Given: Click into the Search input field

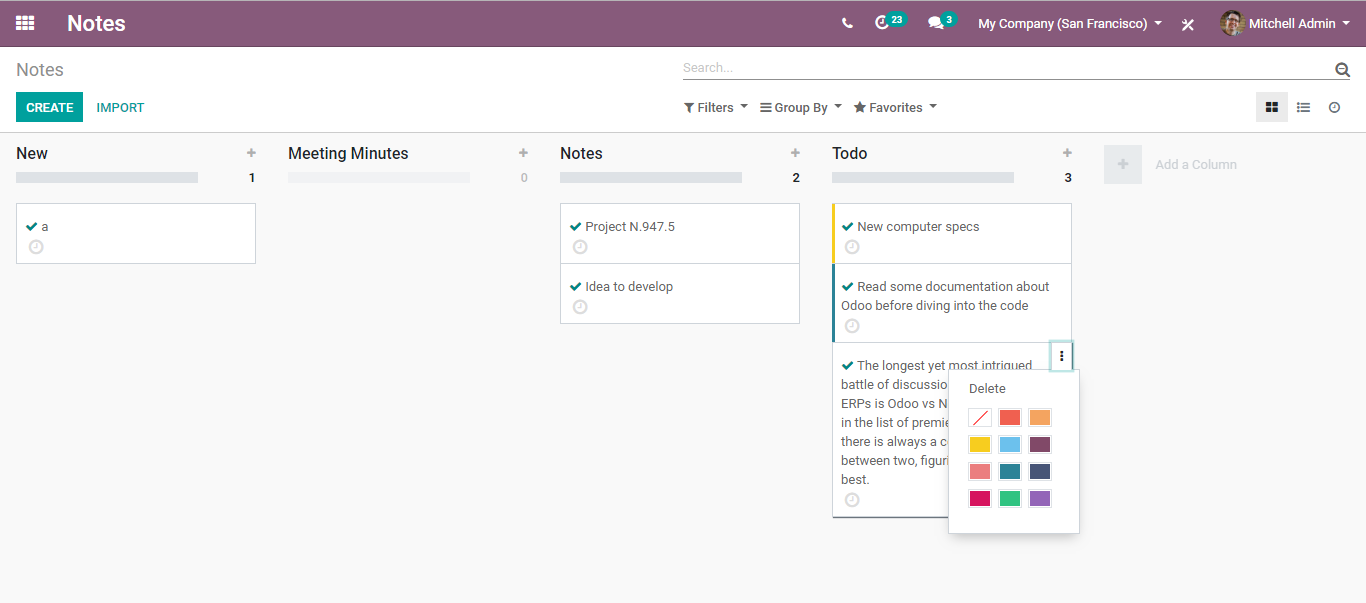Looking at the screenshot, I should [1000, 68].
